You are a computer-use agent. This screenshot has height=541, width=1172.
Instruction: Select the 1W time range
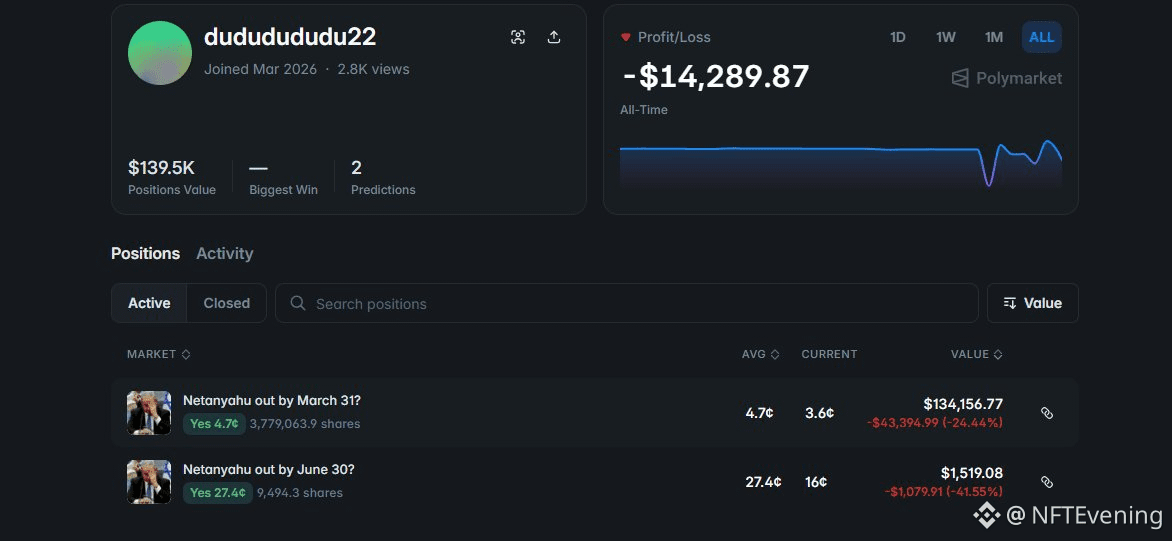coord(946,37)
